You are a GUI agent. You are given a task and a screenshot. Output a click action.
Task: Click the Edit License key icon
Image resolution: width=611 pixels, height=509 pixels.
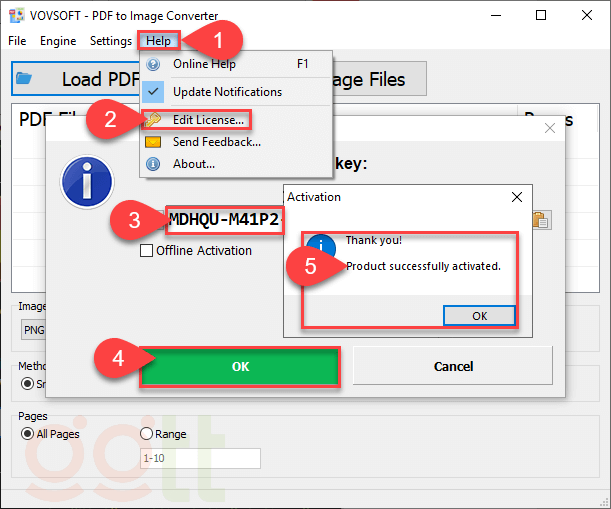[152, 120]
